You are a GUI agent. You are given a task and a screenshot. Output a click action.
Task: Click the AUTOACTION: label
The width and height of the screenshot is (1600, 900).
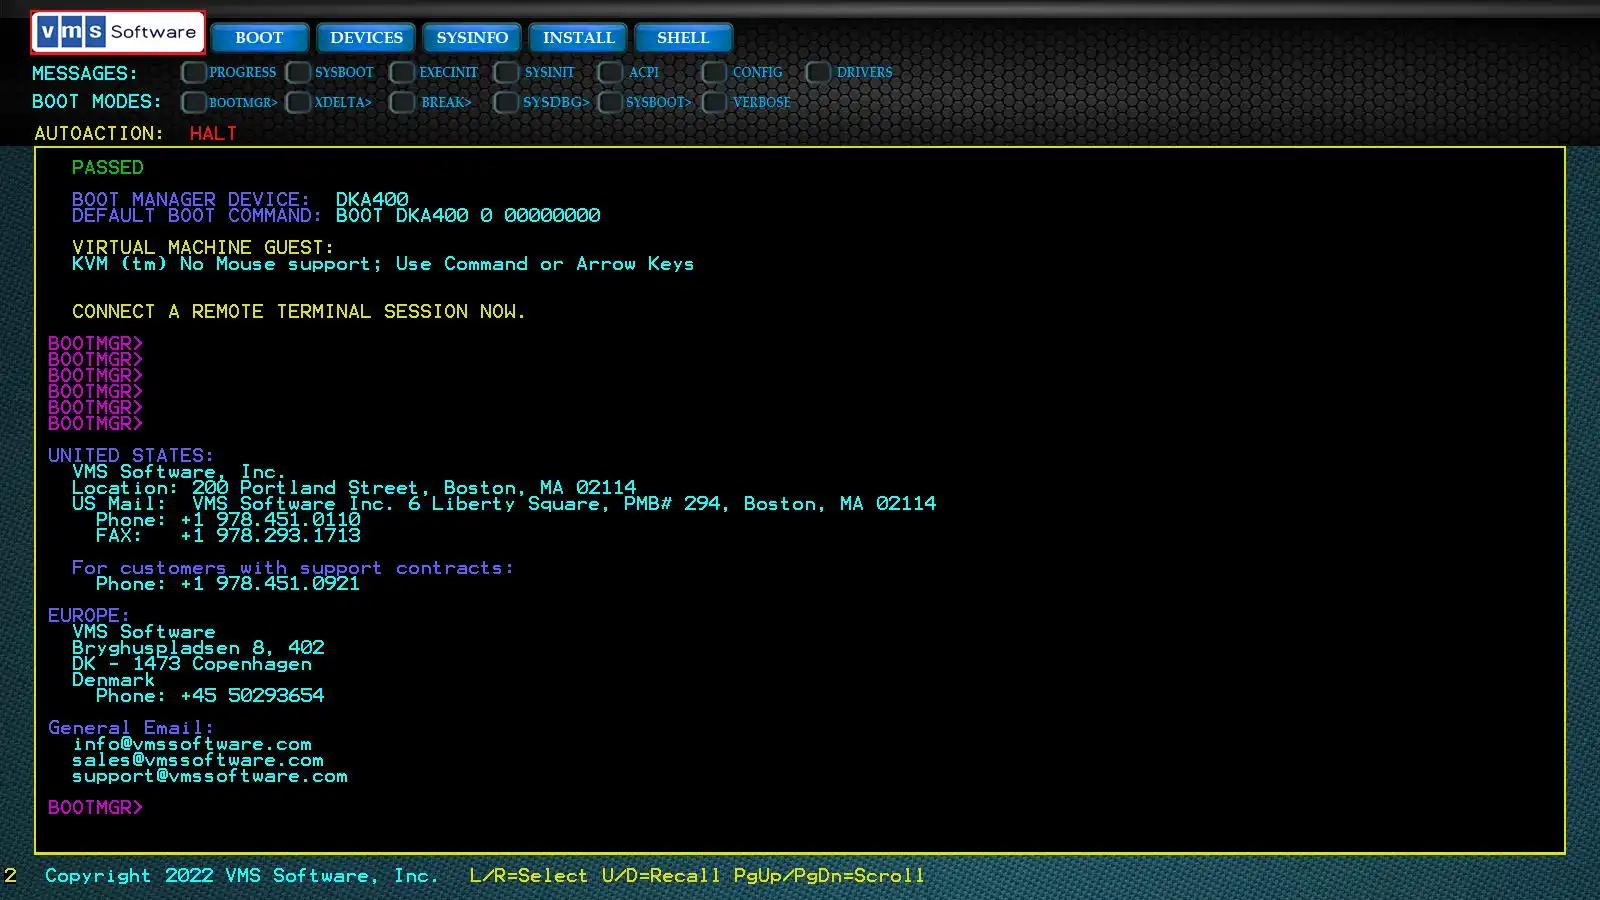pyautogui.click(x=99, y=133)
